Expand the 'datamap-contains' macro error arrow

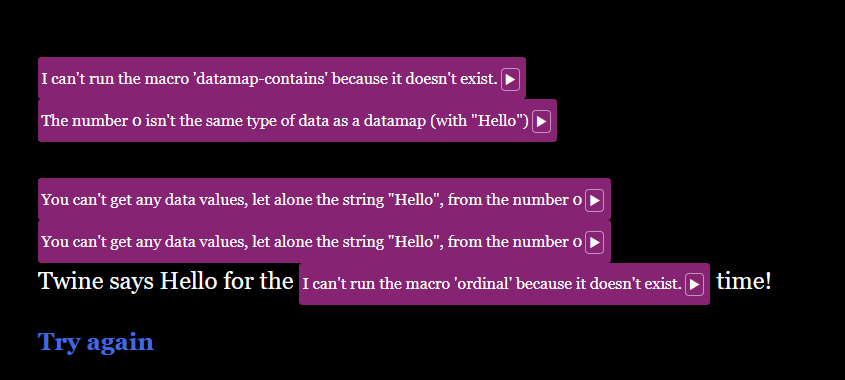click(510, 80)
